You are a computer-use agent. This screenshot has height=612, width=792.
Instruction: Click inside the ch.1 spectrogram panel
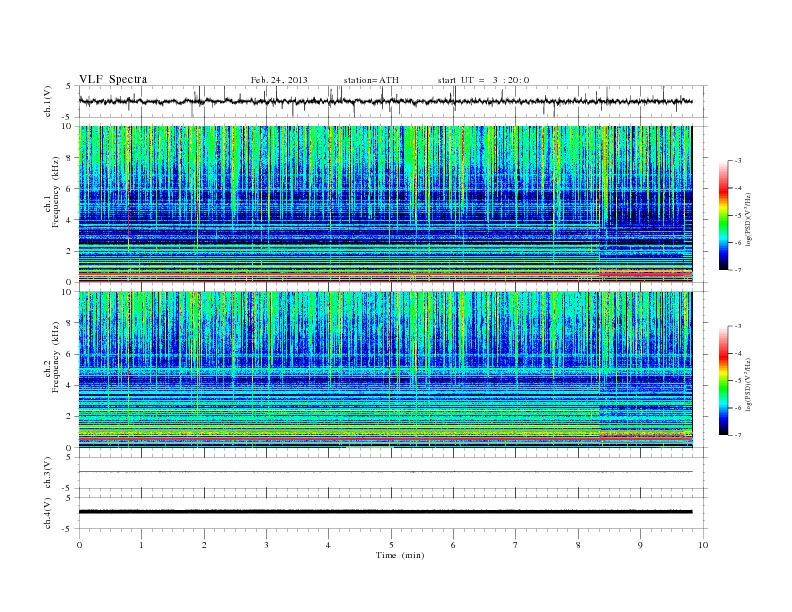(385, 204)
